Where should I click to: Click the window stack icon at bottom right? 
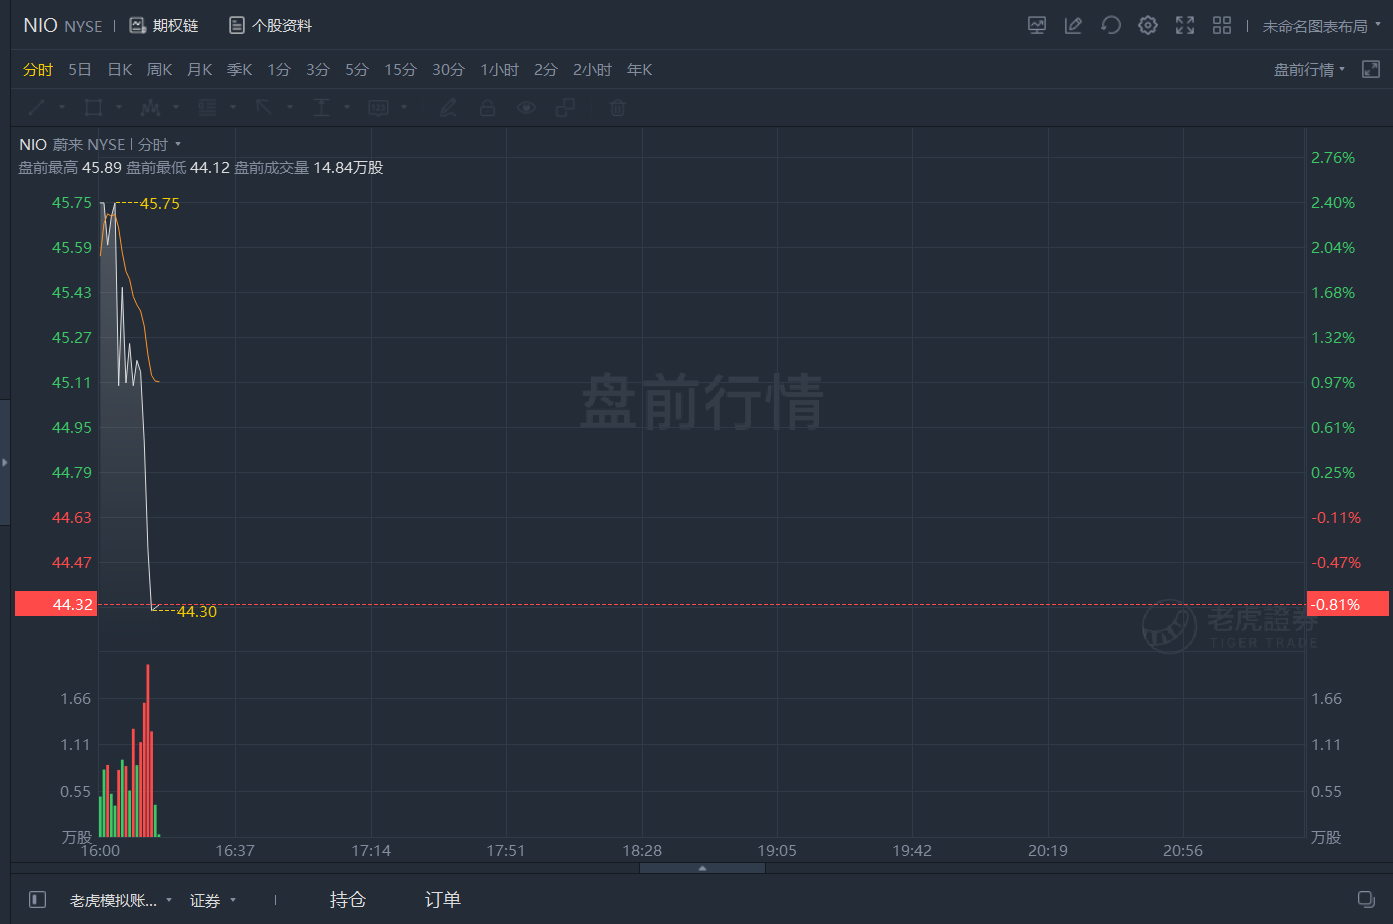click(1366, 899)
